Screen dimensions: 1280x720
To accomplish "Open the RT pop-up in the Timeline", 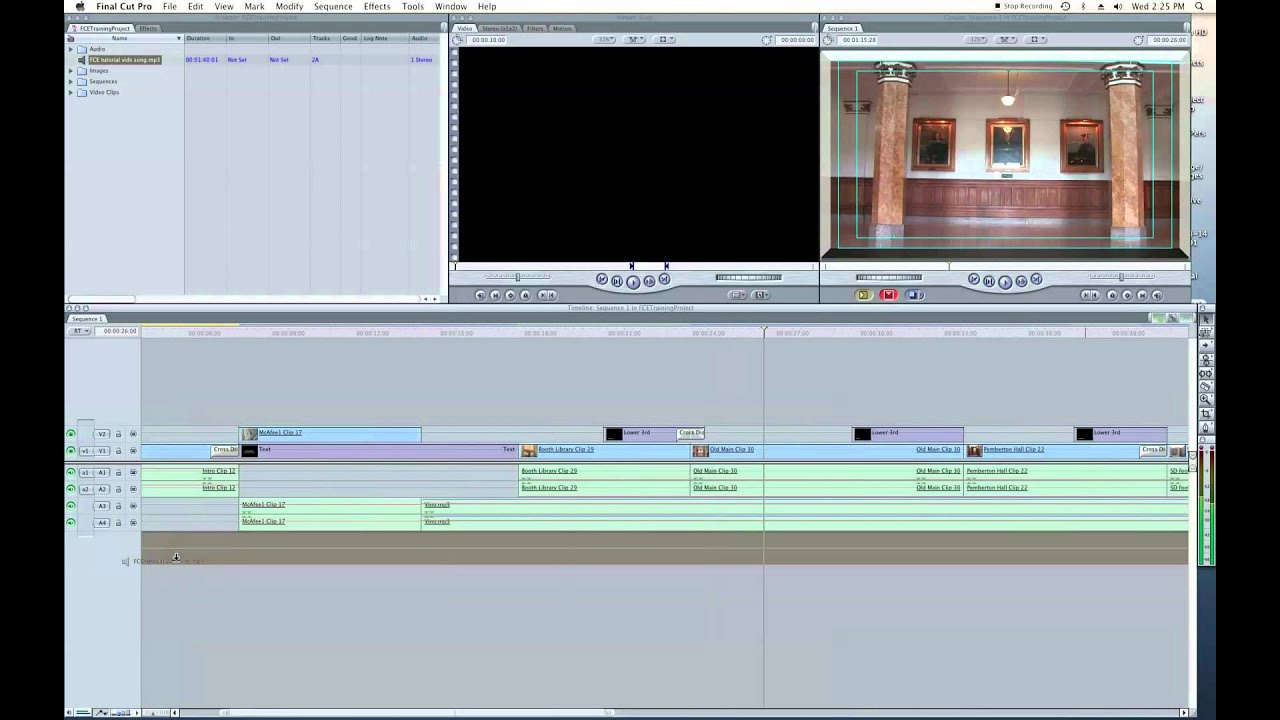I will click(x=80, y=331).
